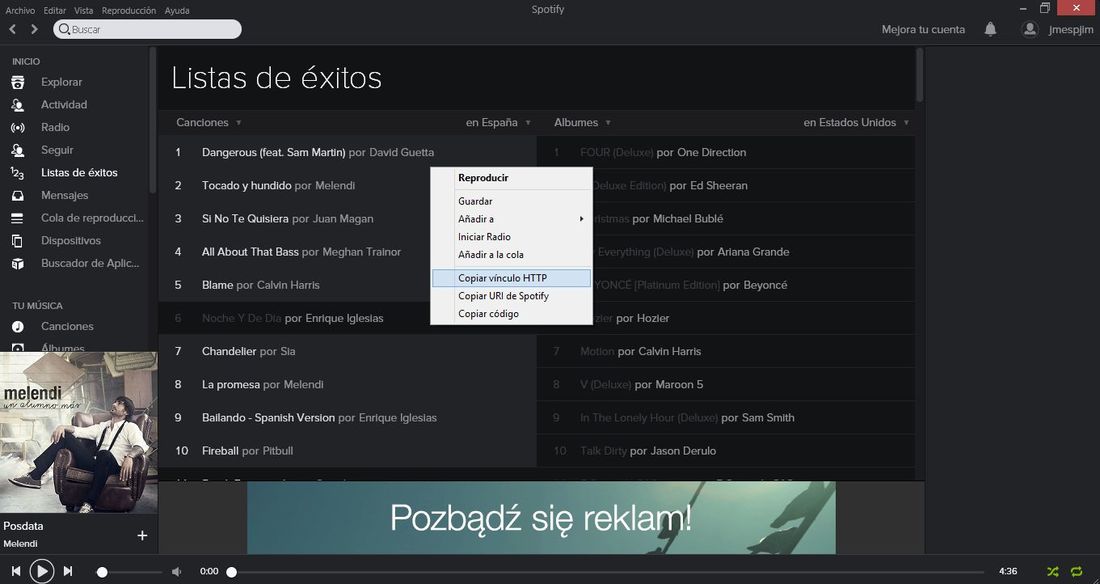Viewport: 1100px width, 584px height.
Task: Choose Reproducir in the context menu
Action: click(511, 178)
